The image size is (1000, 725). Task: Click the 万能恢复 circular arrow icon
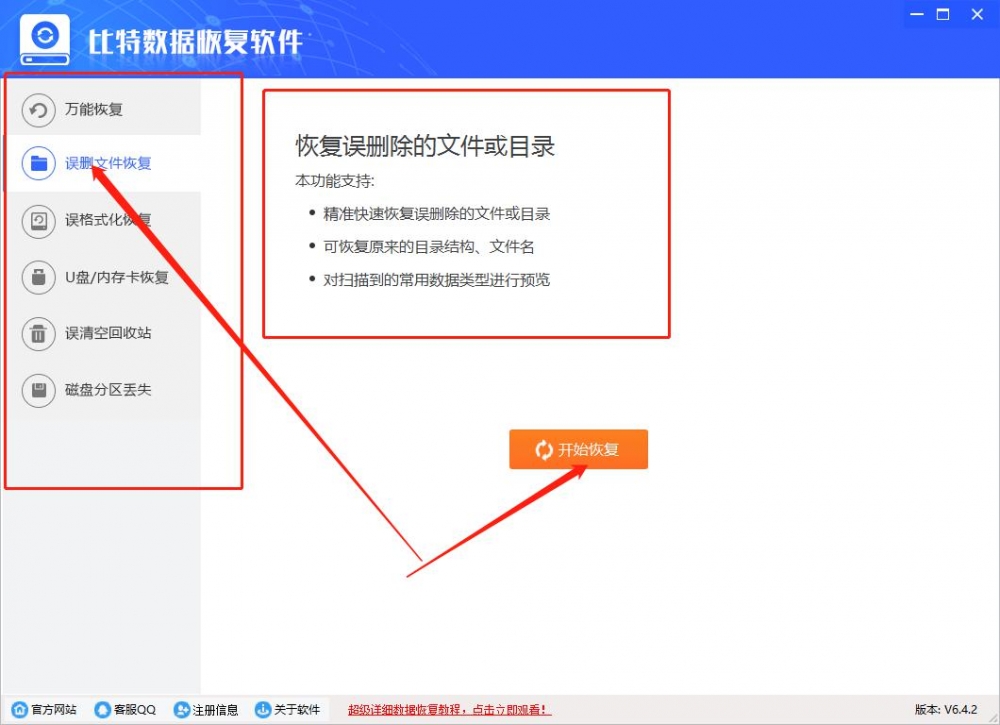[x=38, y=110]
